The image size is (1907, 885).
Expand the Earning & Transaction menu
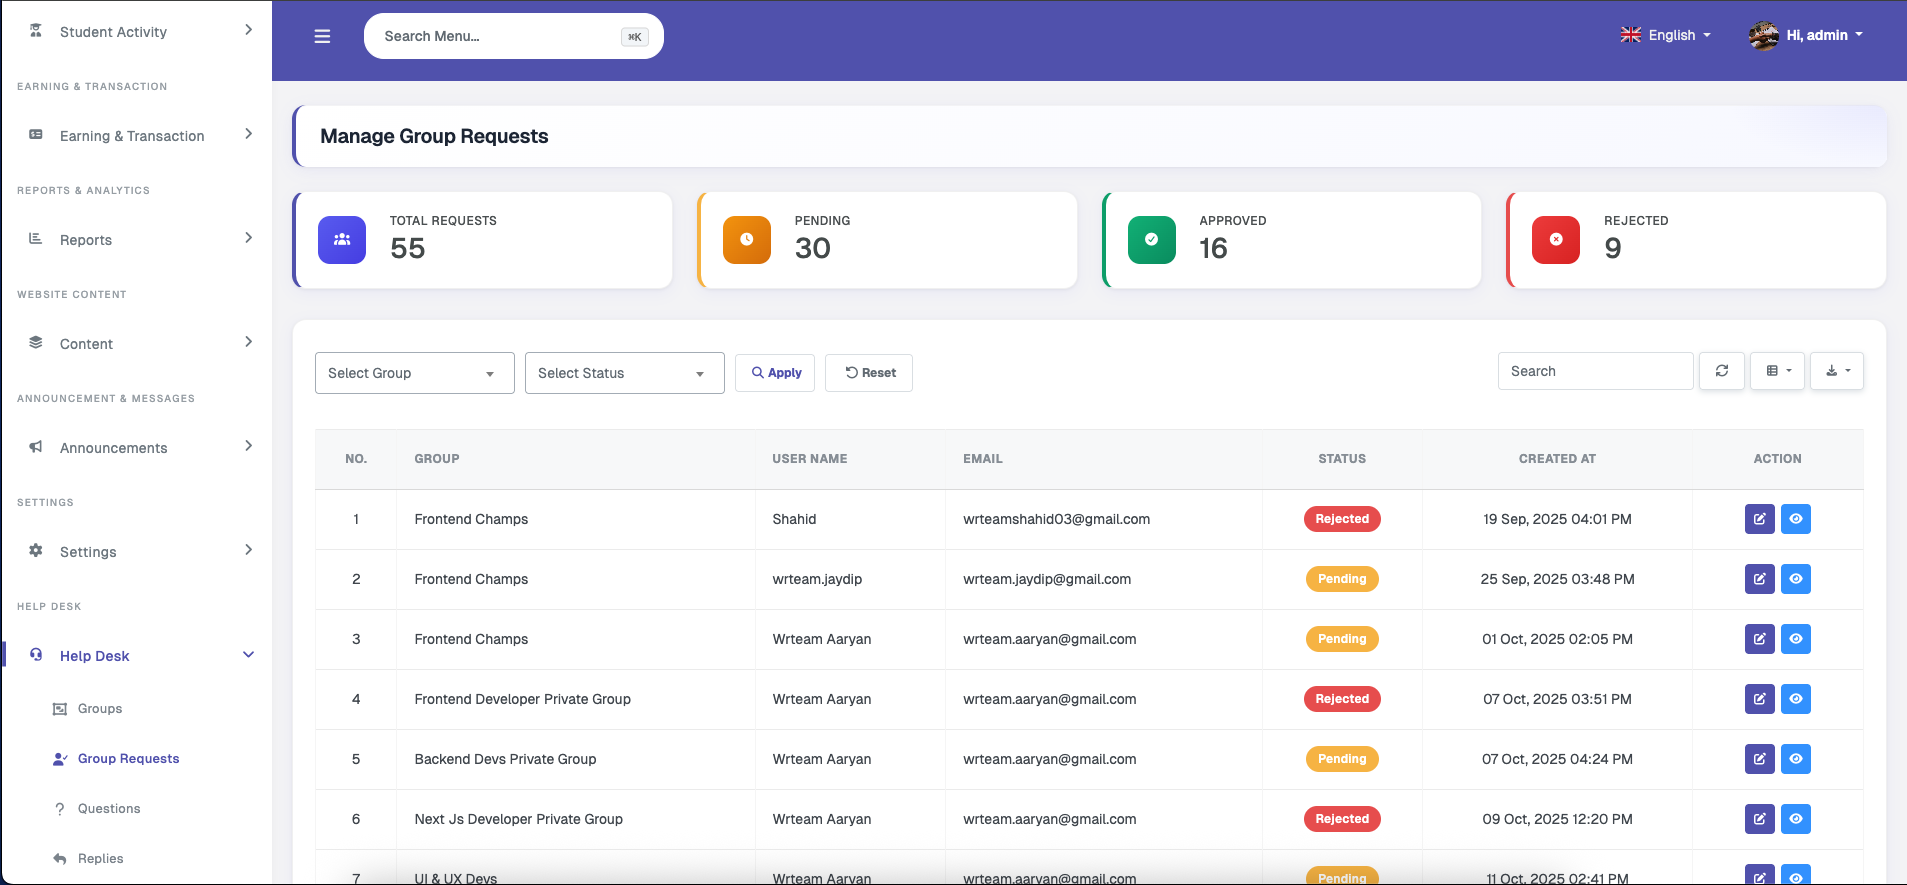pyautogui.click(x=136, y=136)
